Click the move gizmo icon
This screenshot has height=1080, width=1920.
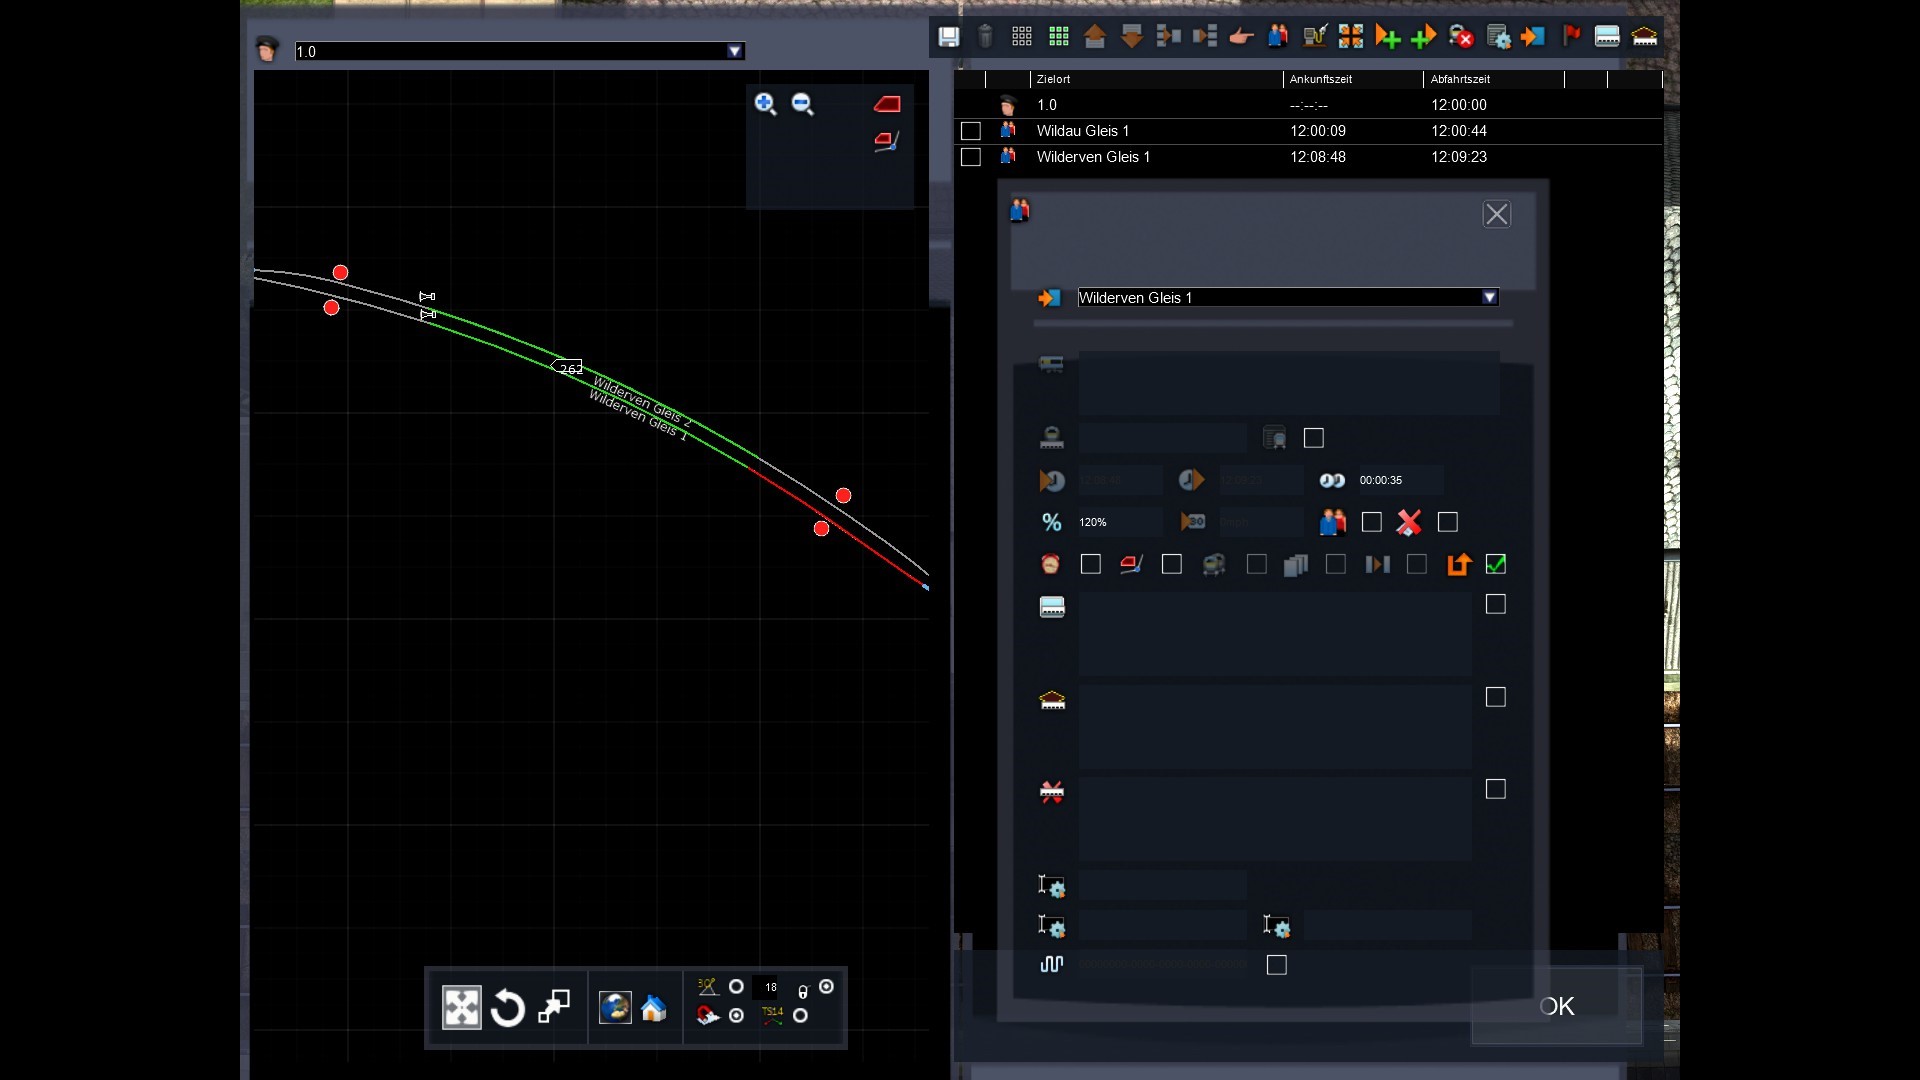pyautogui.click(x=461, y=1008)
